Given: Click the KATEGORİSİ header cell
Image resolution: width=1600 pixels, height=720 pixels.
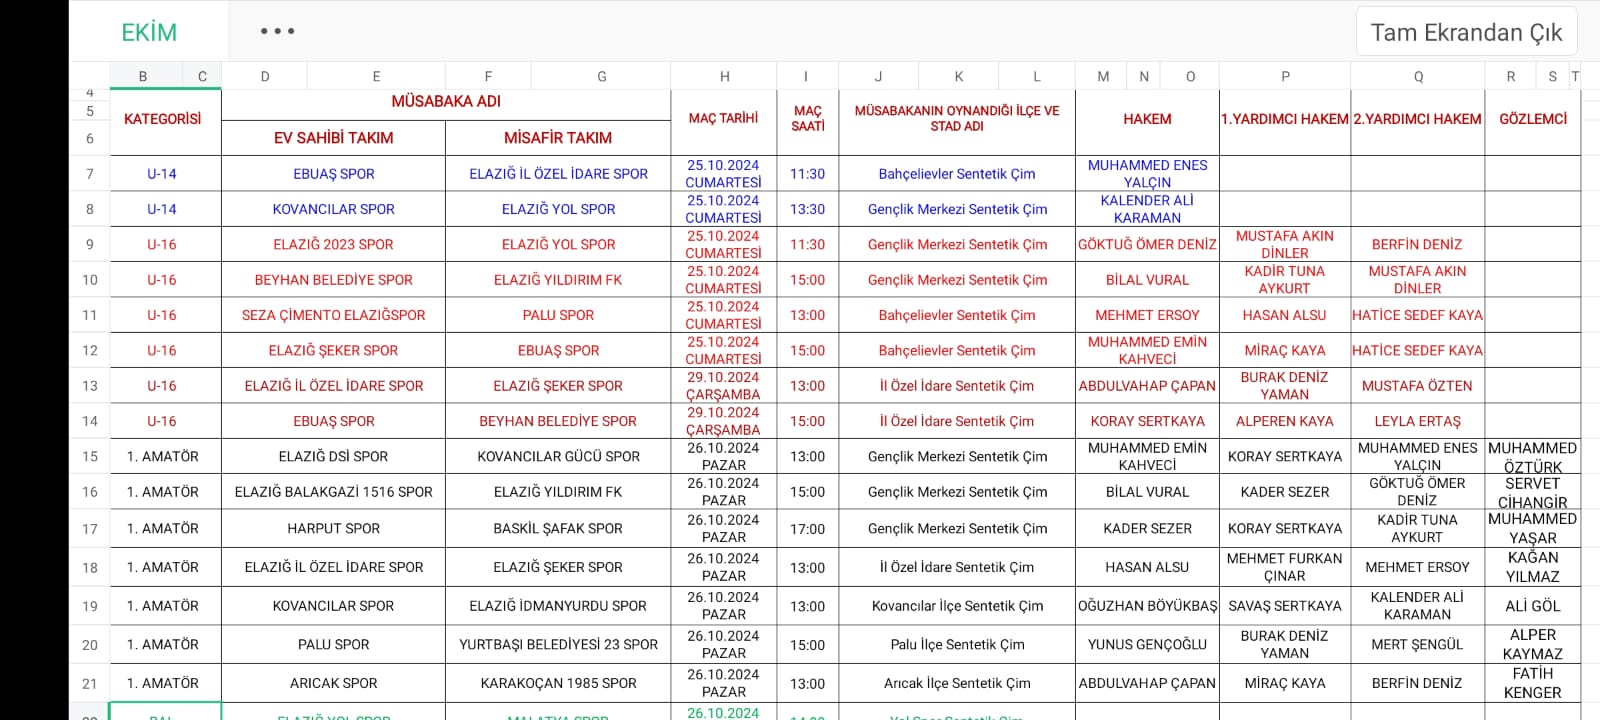Looking at the screenshot, I should tap(163, 119).
